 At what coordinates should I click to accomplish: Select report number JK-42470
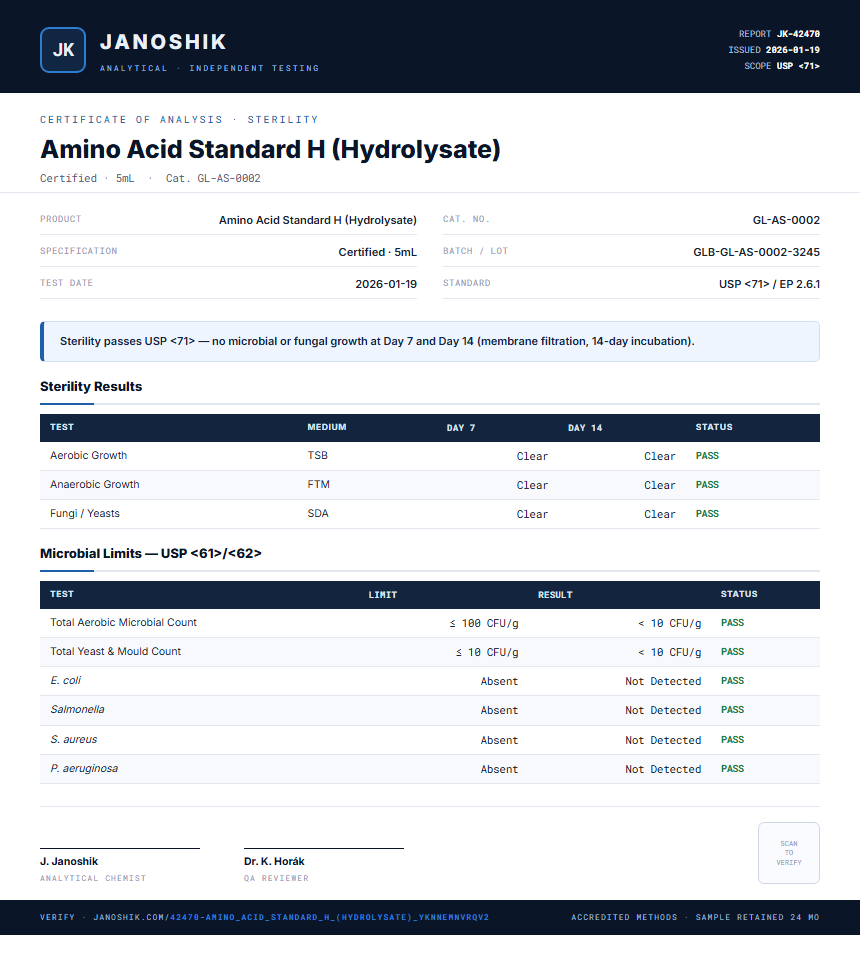pos(798,34)
